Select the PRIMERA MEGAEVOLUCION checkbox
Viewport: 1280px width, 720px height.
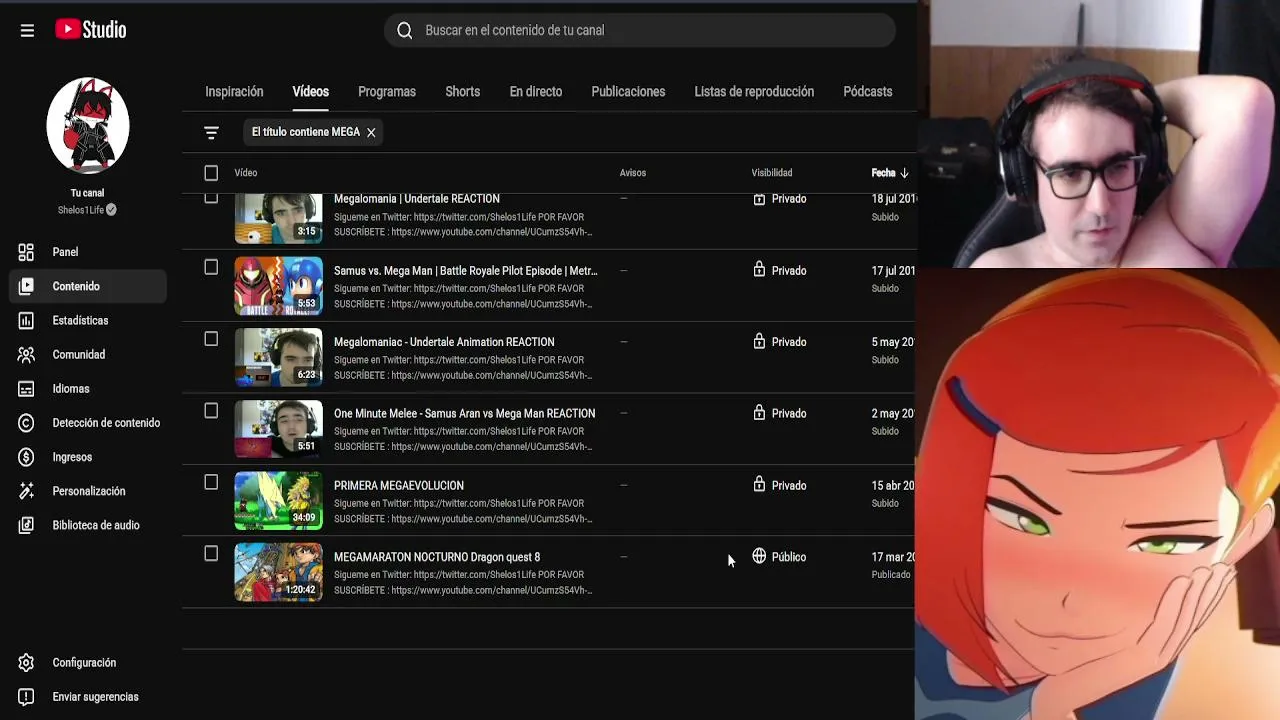point(211,482)
